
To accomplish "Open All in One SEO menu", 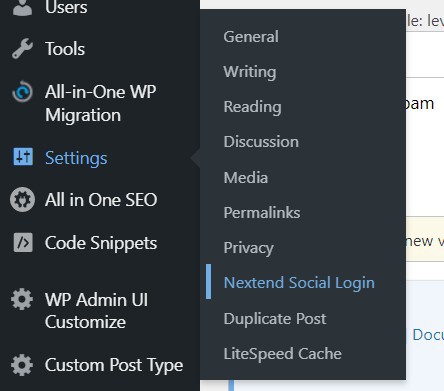I will (x=101, y=200).
